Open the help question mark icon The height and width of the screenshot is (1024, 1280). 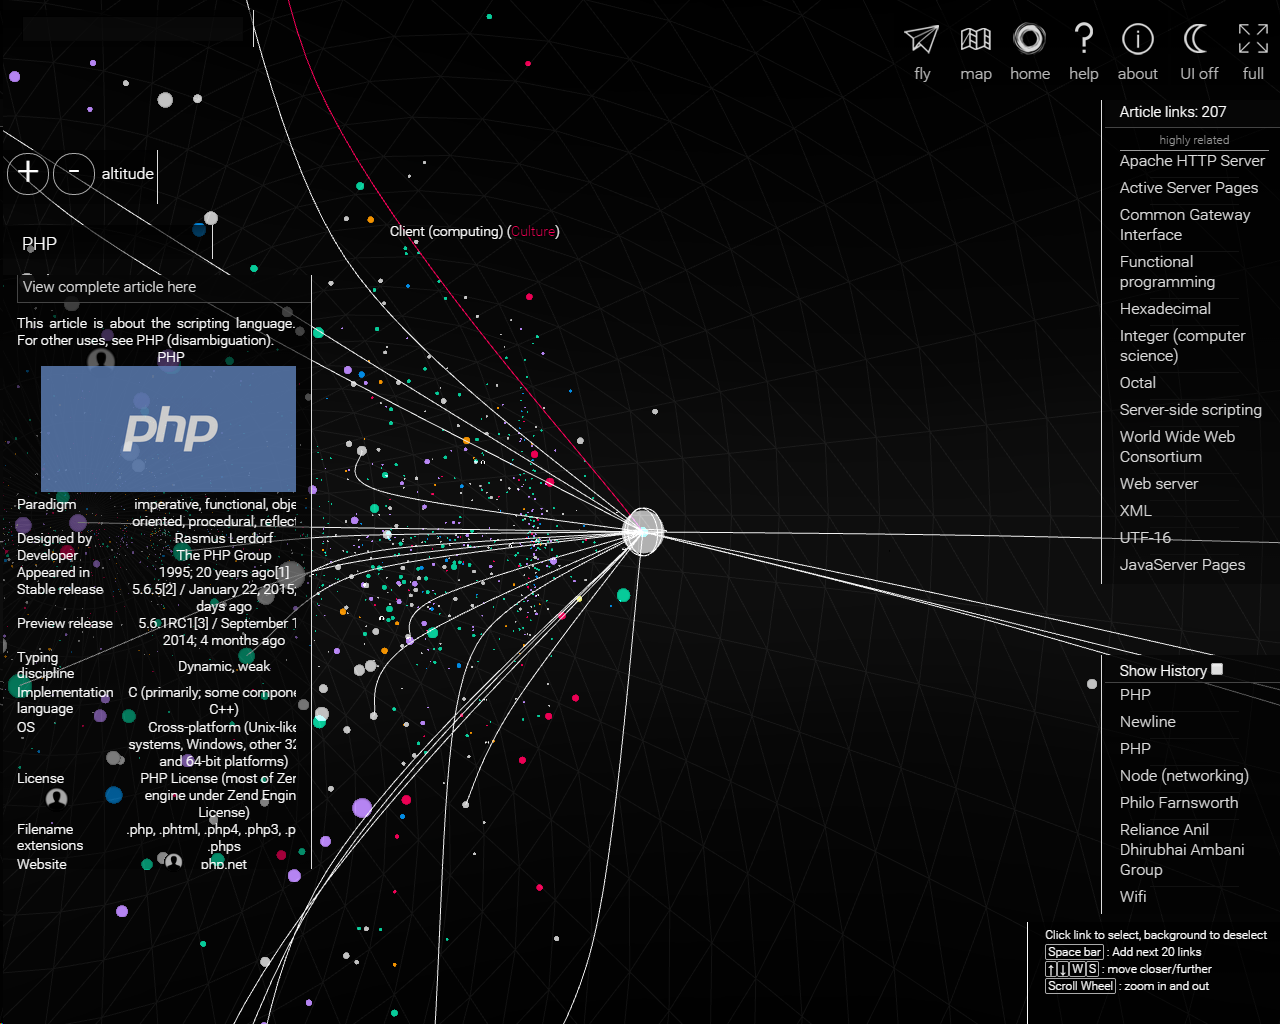1083,39
